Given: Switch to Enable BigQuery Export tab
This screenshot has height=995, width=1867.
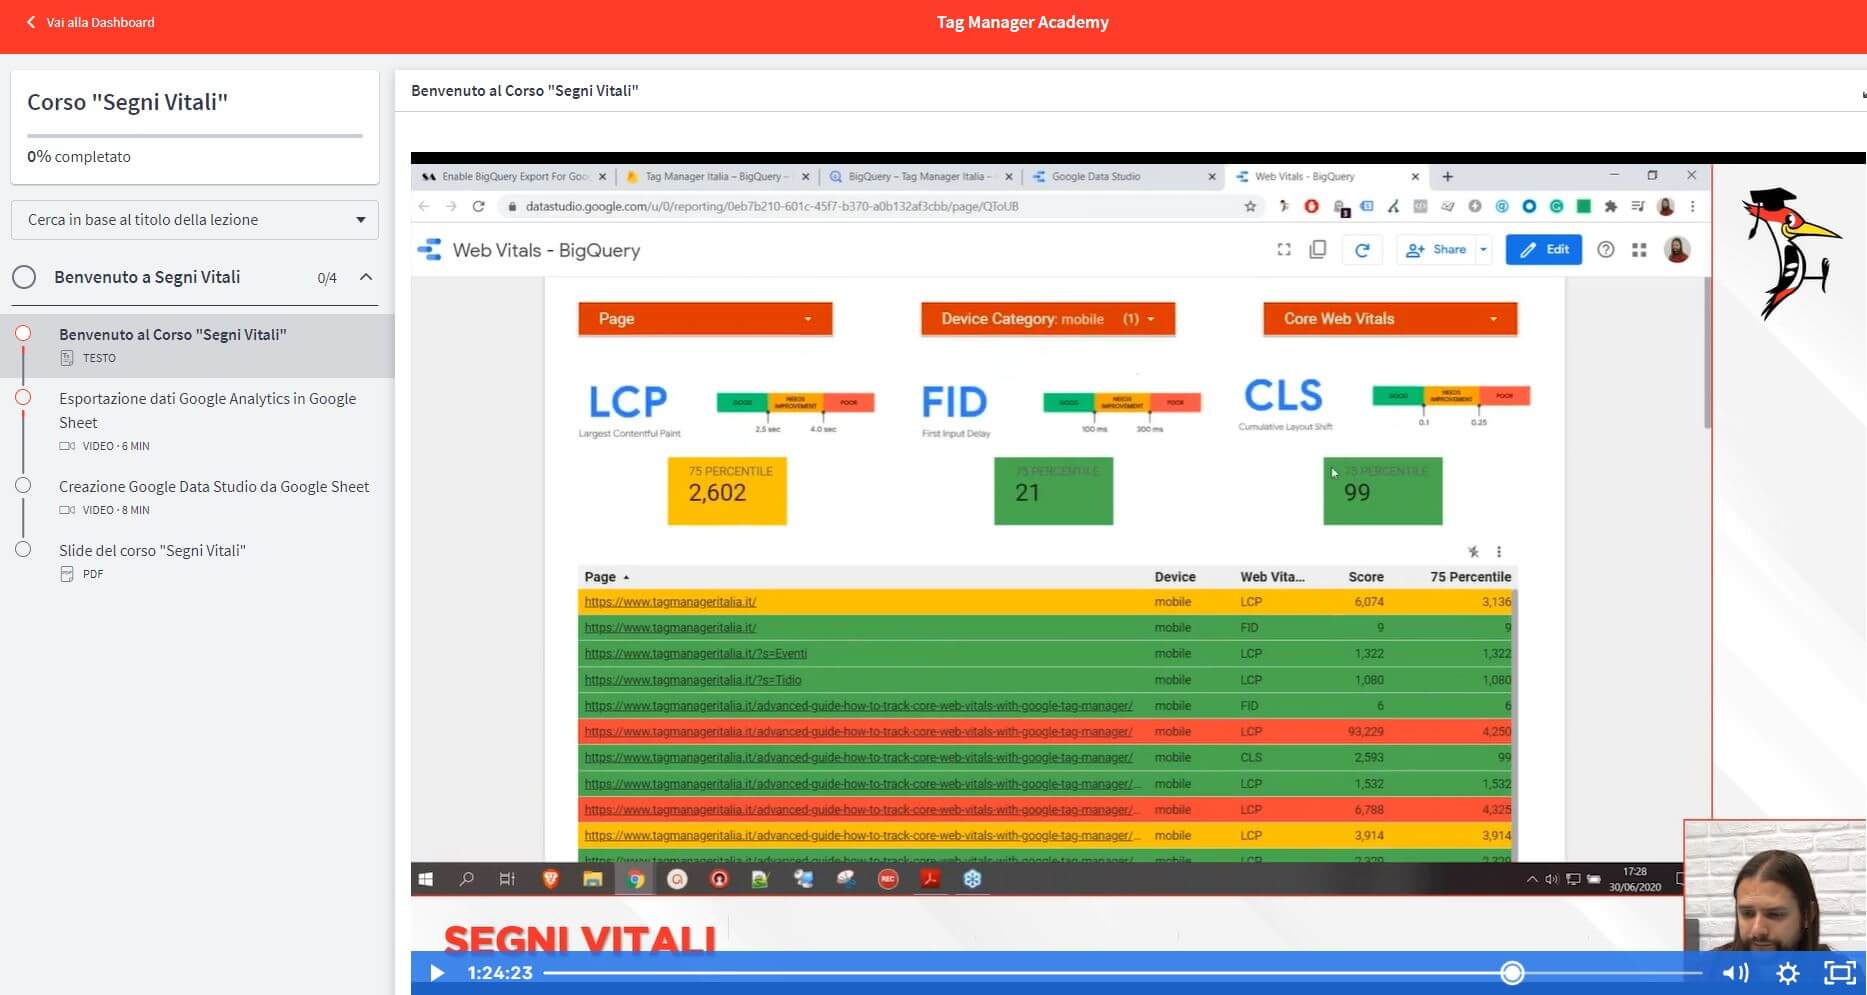Looking at the screenshot, I should pos(514,176).
